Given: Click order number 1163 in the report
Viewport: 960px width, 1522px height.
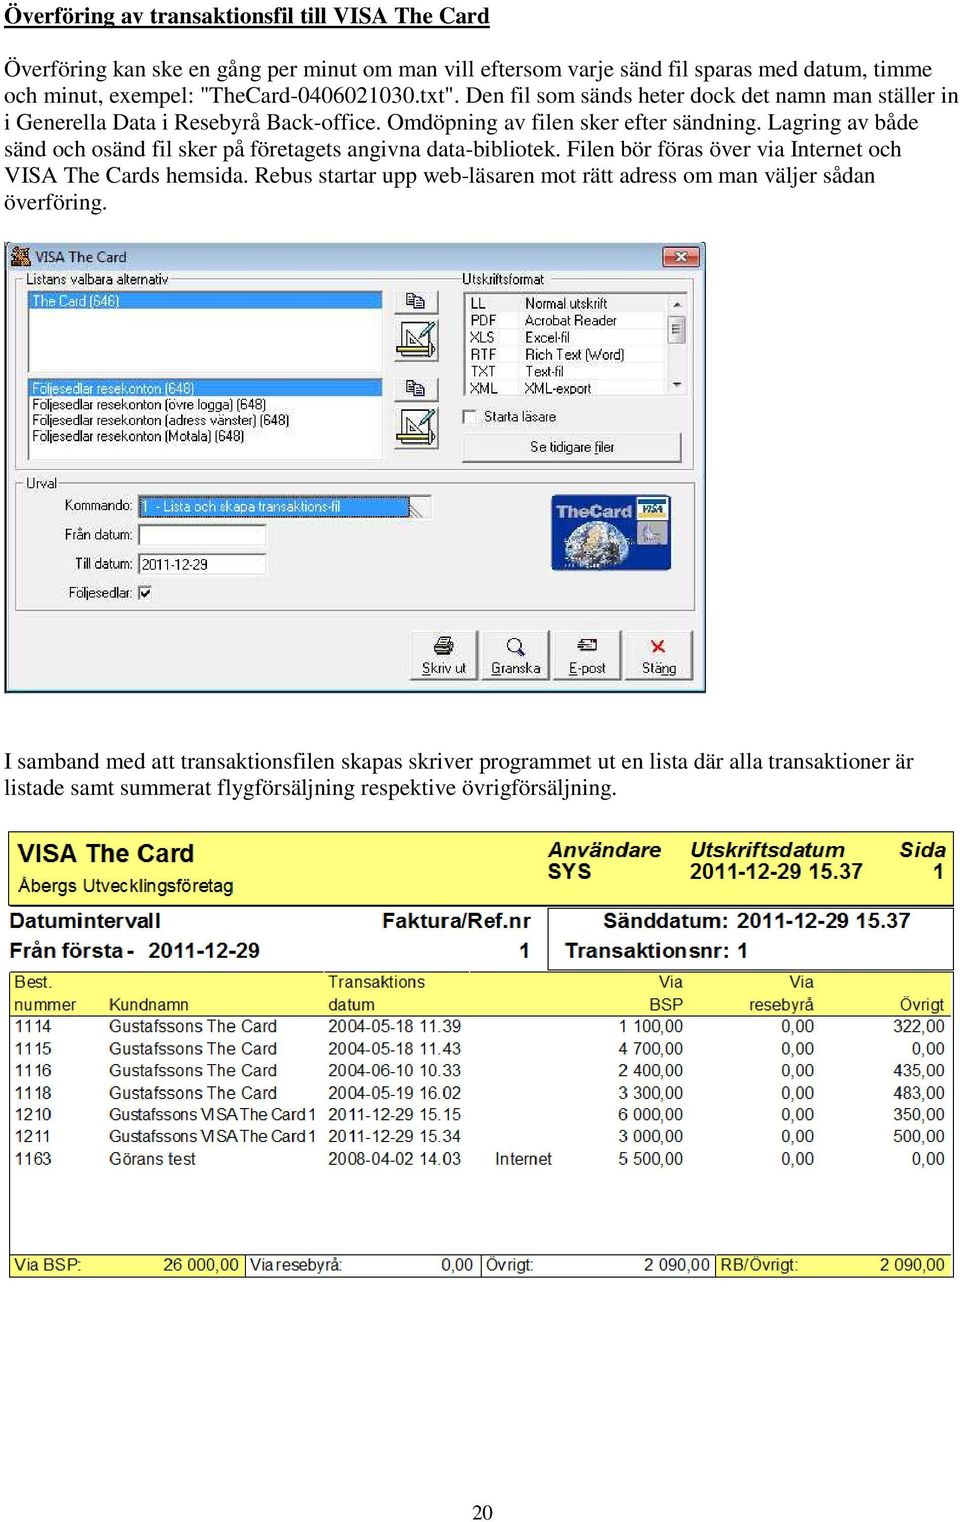Looking at the screenshot, I should (33, 1158).
